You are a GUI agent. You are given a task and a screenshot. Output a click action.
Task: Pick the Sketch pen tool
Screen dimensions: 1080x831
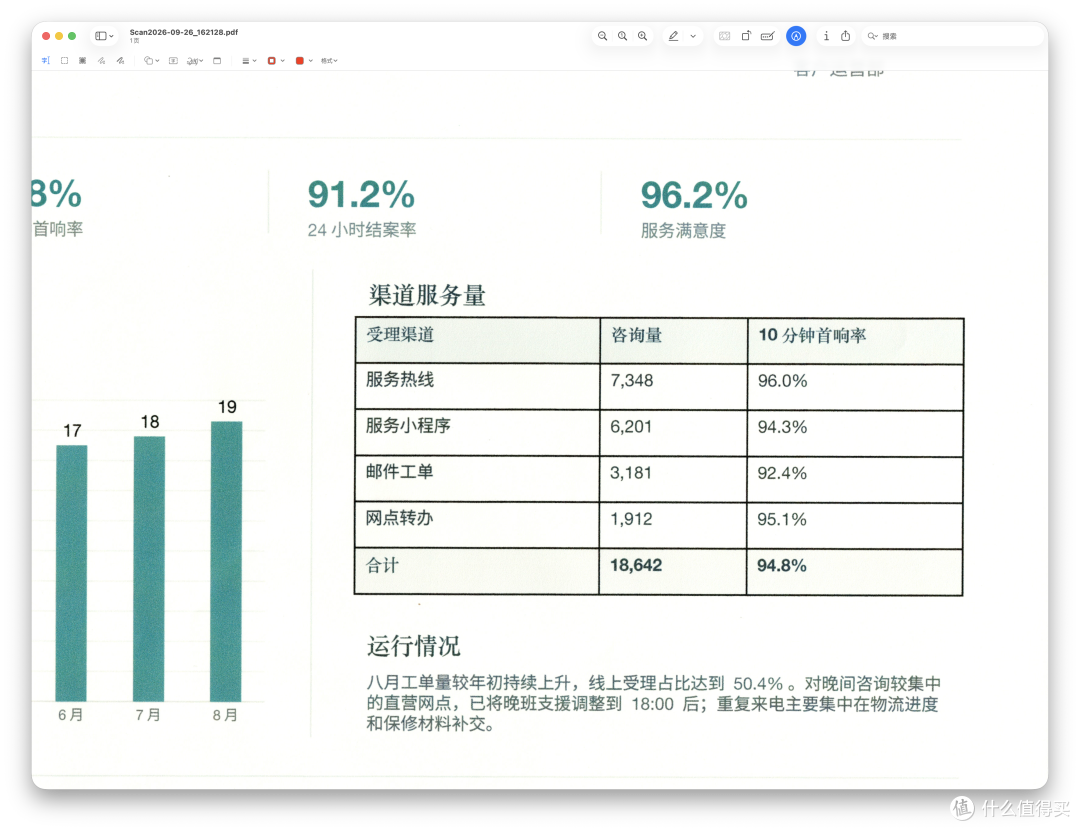point(101,61)
